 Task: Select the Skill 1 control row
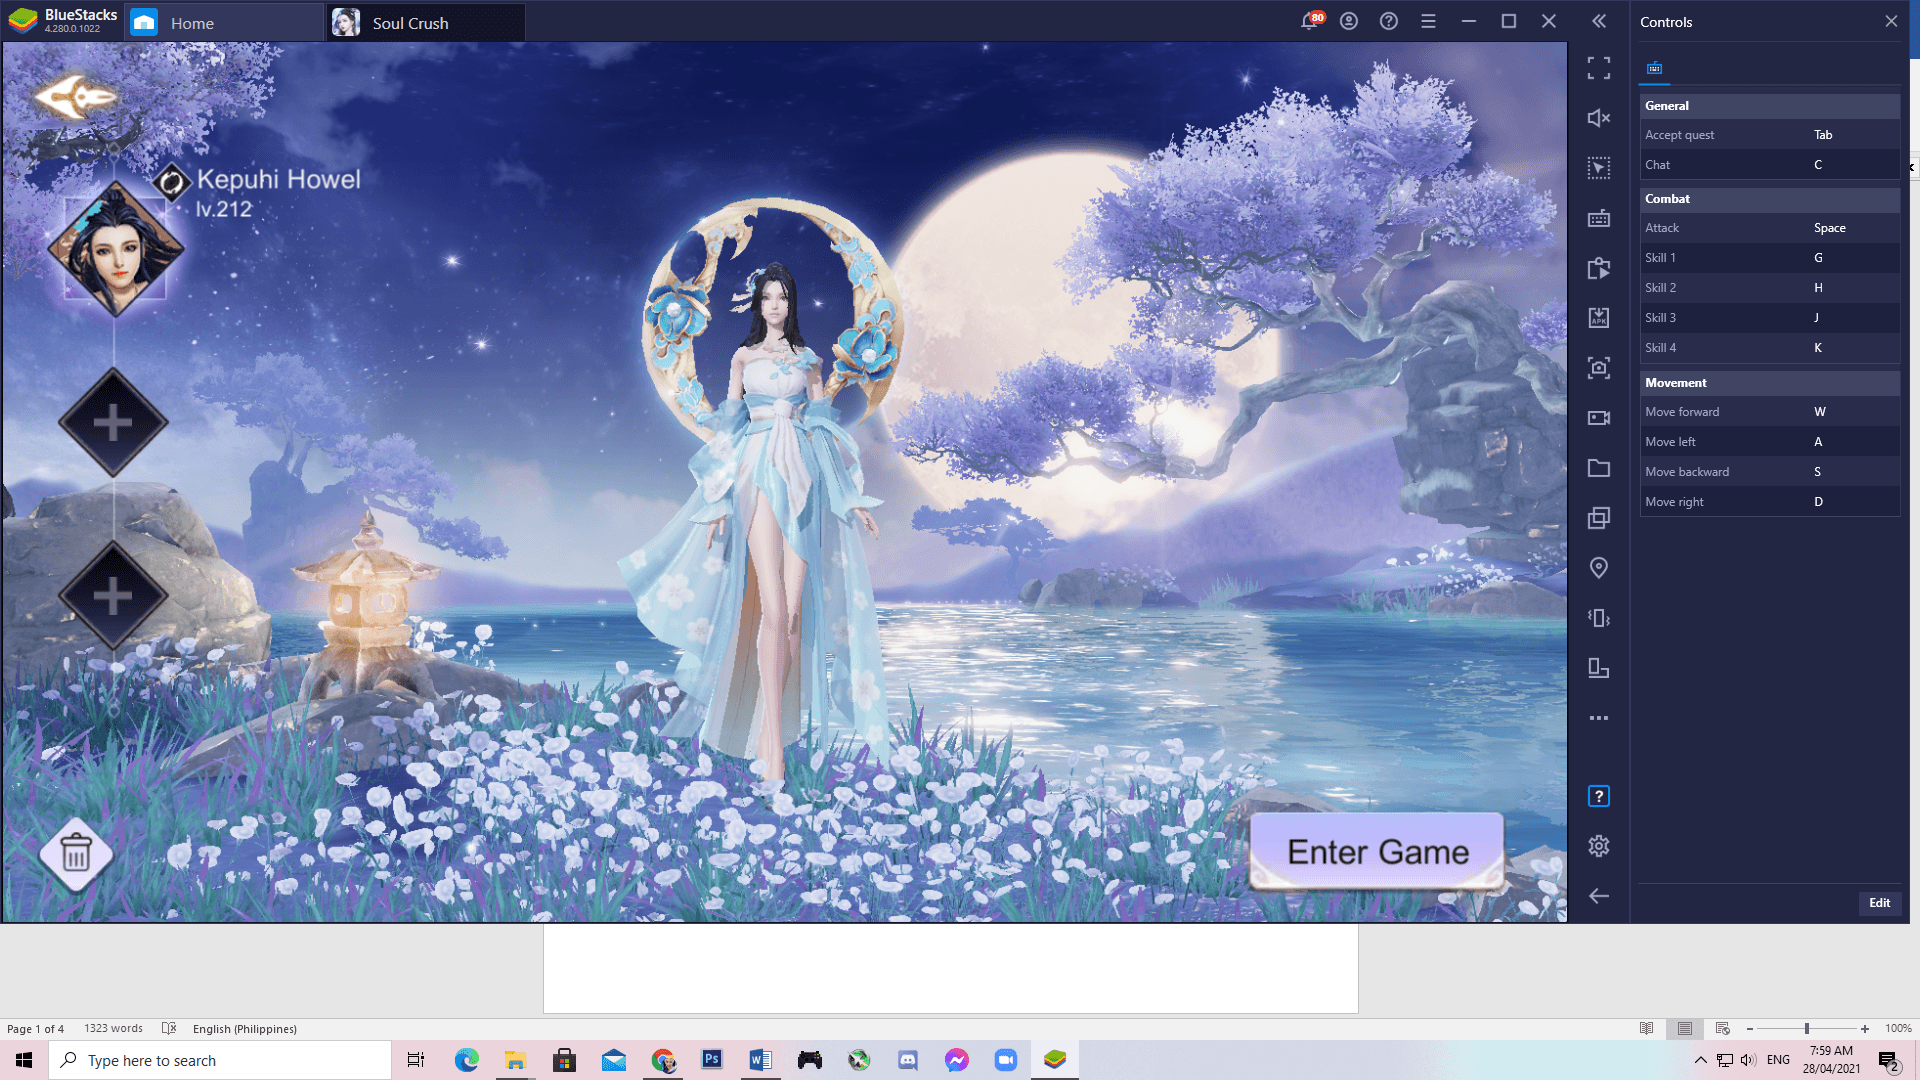[1770, 258]
